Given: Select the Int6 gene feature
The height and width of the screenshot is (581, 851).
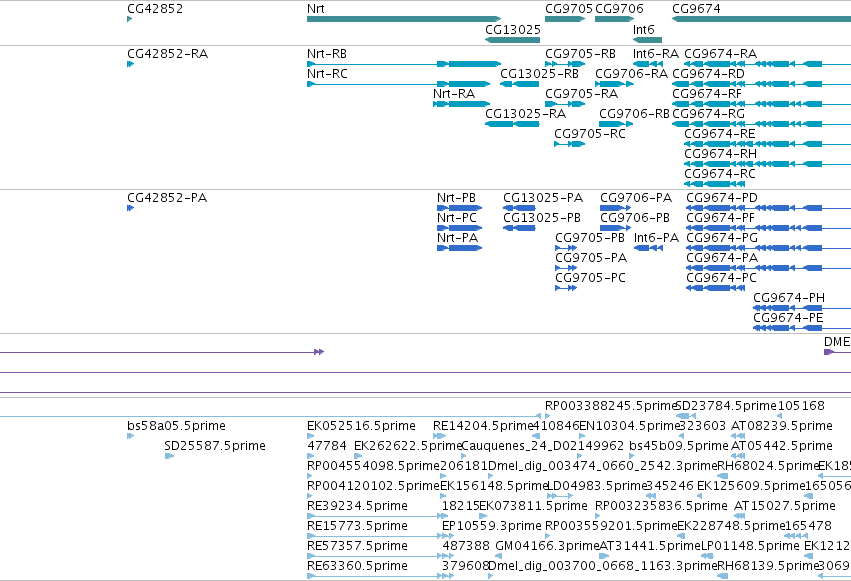Looking at the screenshot, I should click(647, 40).
